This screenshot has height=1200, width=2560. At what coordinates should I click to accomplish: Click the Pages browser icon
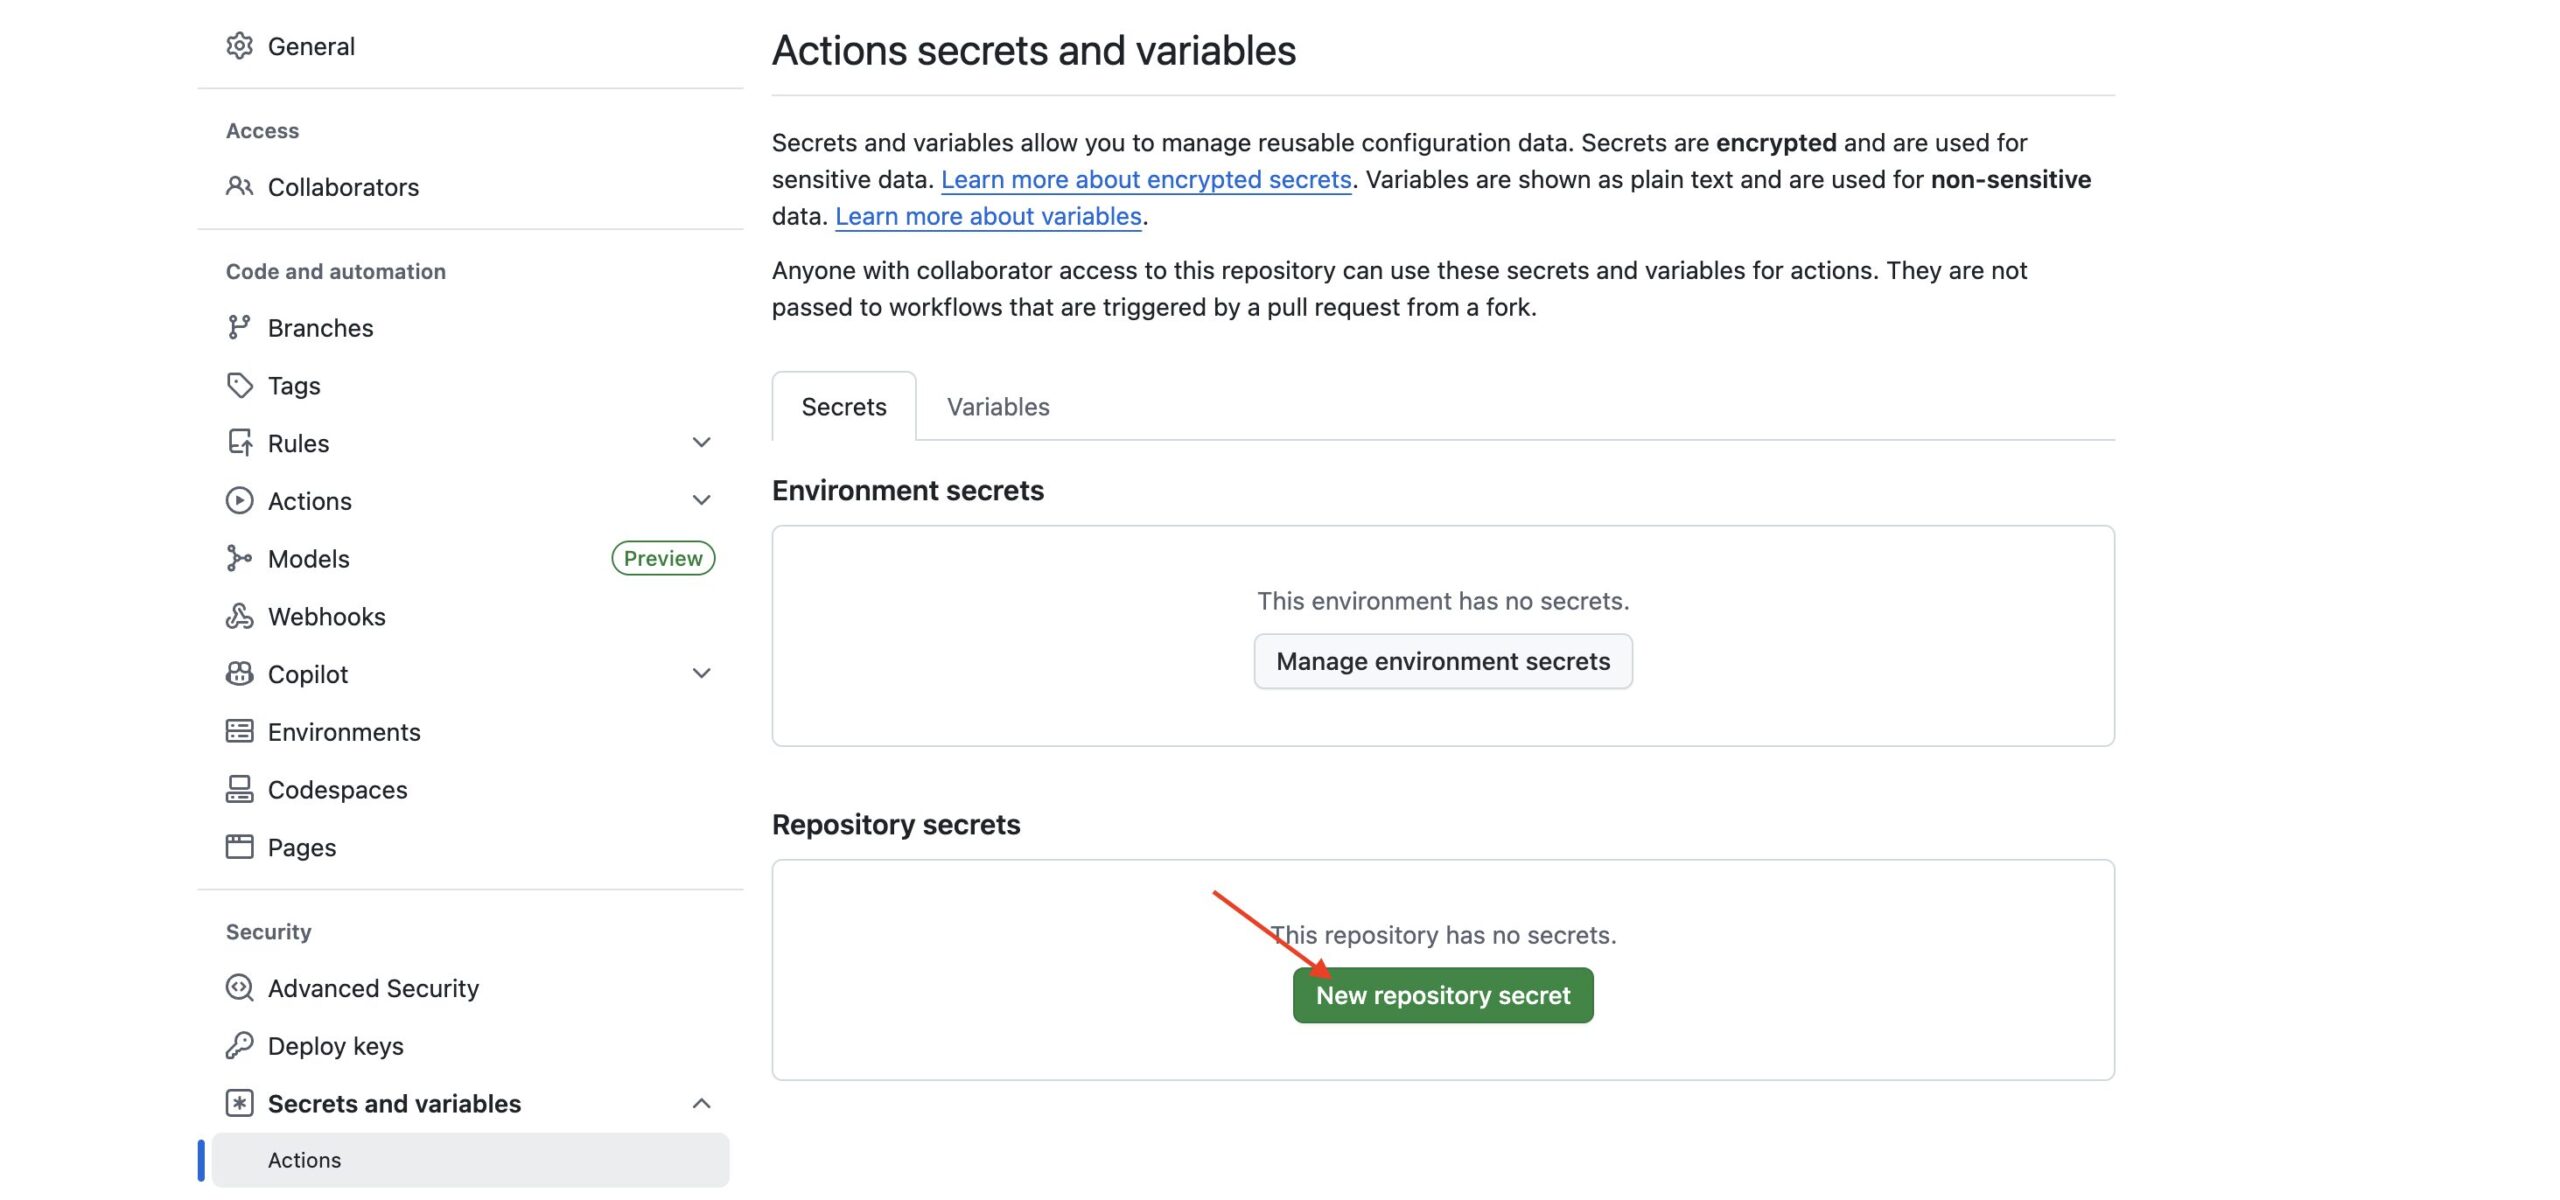click(x=239, y=848)
